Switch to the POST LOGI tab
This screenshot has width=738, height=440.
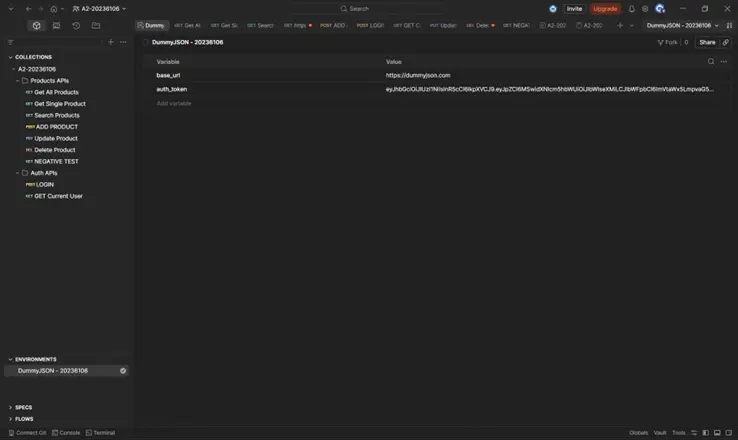tap(370, 25)
